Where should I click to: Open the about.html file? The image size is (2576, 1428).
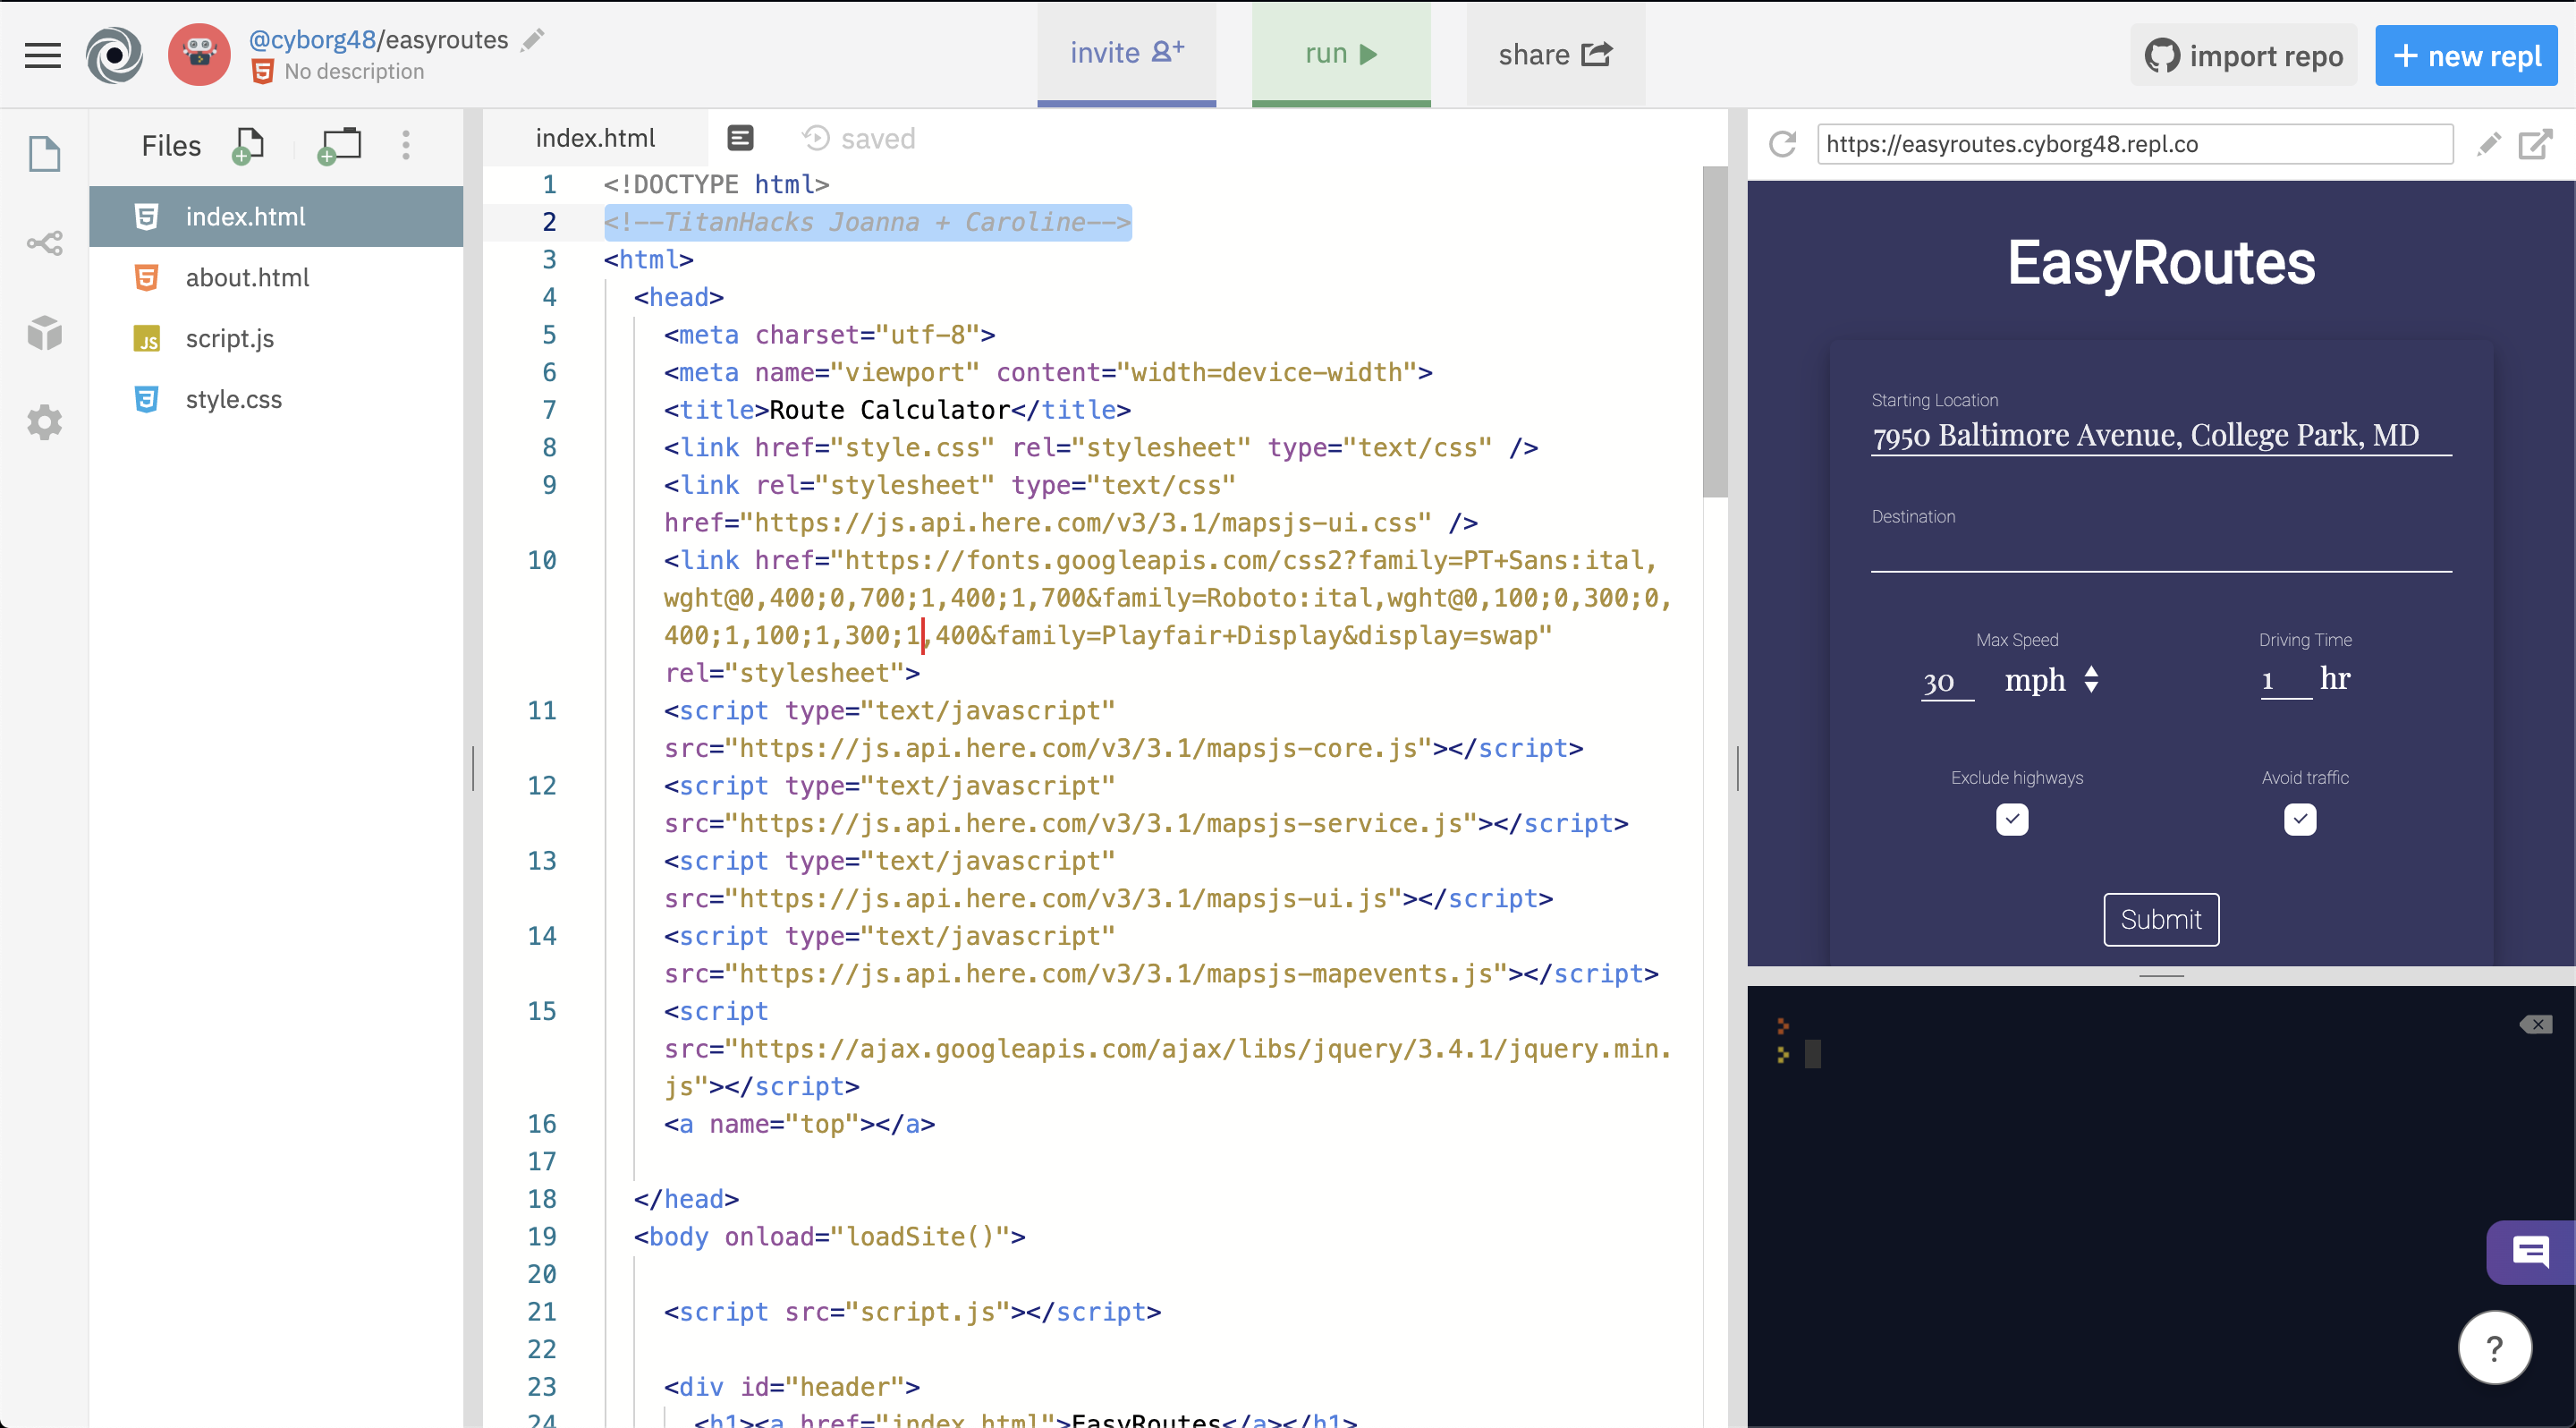[247, 277]
